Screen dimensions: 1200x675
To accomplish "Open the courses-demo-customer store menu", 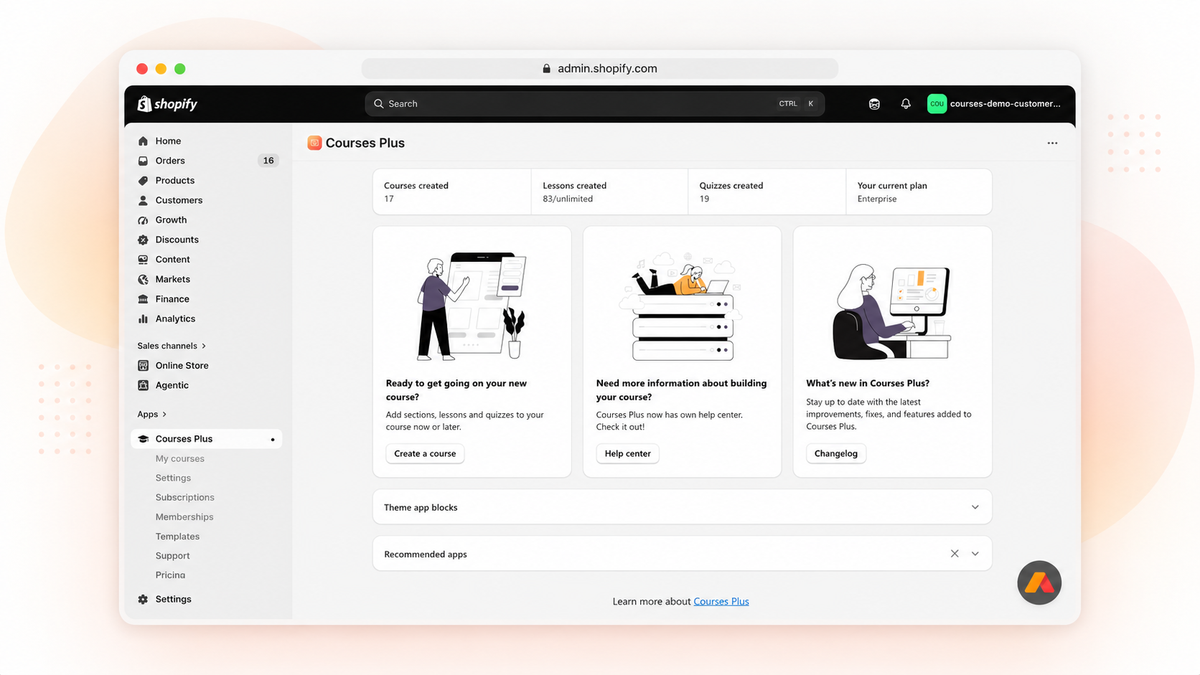I will pyautogui.click(x=994, y=104).
